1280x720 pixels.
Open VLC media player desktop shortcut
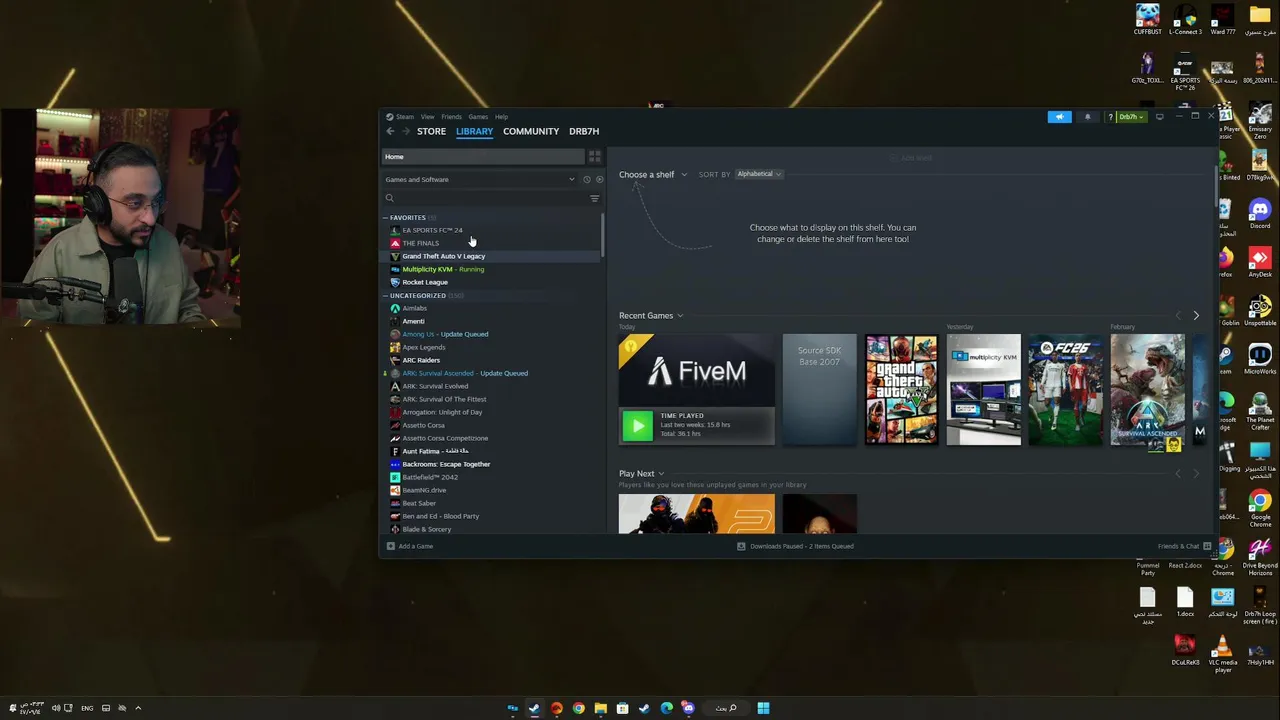1222,655
